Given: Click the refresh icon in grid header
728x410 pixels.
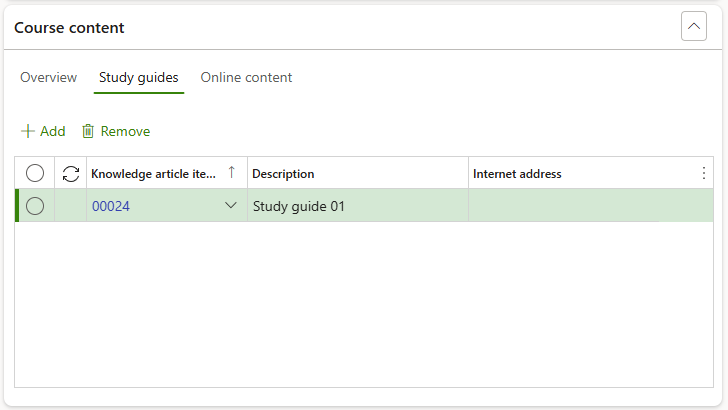Looking at the screenshot, I should click(70, 173).
